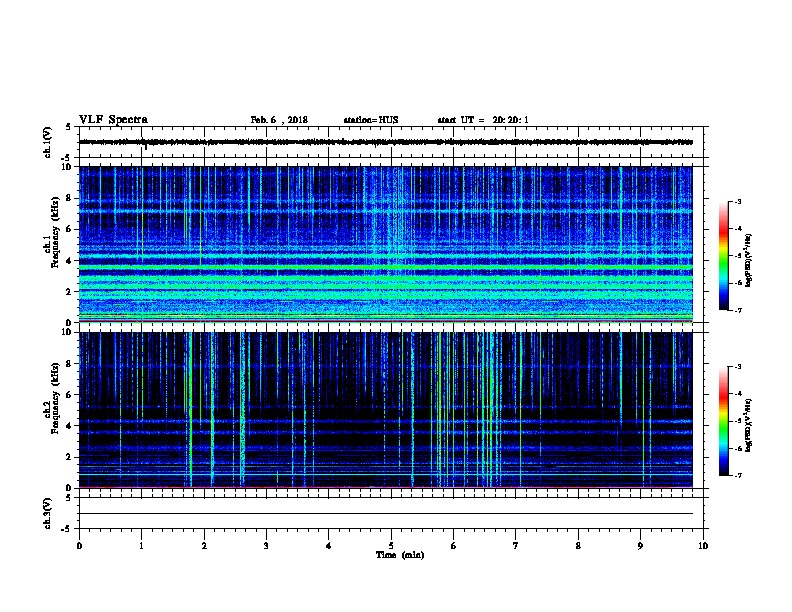Click the "8" tick on the time axis
The width and height of the screenshot is (792, 612).
click(578, 546)
